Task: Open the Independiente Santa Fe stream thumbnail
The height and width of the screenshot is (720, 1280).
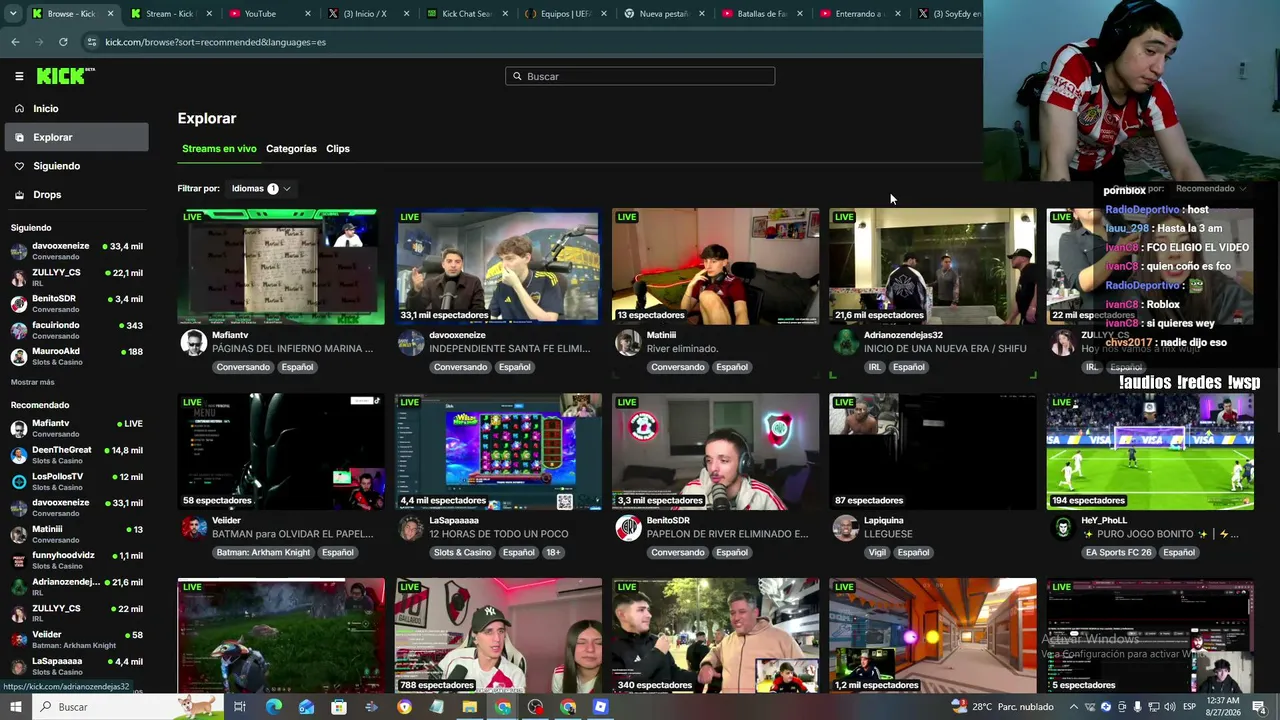Action: pyautogui.click(x=498, y=266)
